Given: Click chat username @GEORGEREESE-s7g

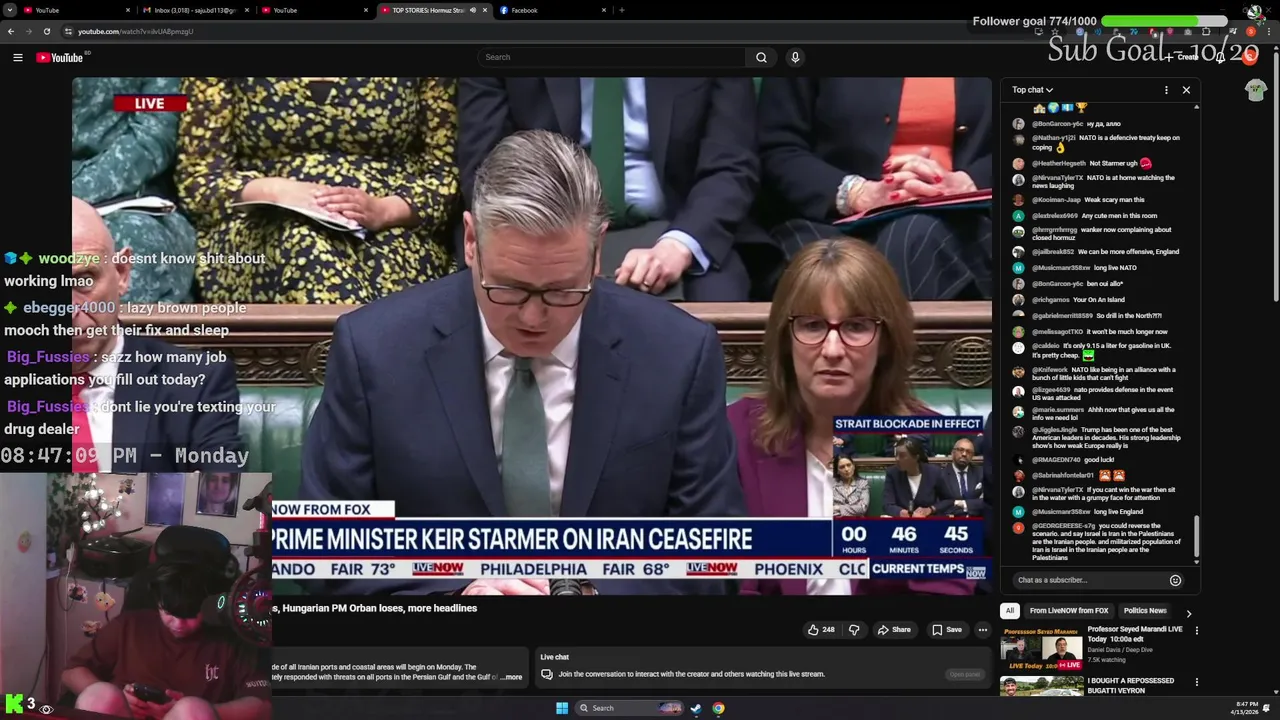Looking at the screenshot, I should pyautogui.click(x=1064, y=526).
